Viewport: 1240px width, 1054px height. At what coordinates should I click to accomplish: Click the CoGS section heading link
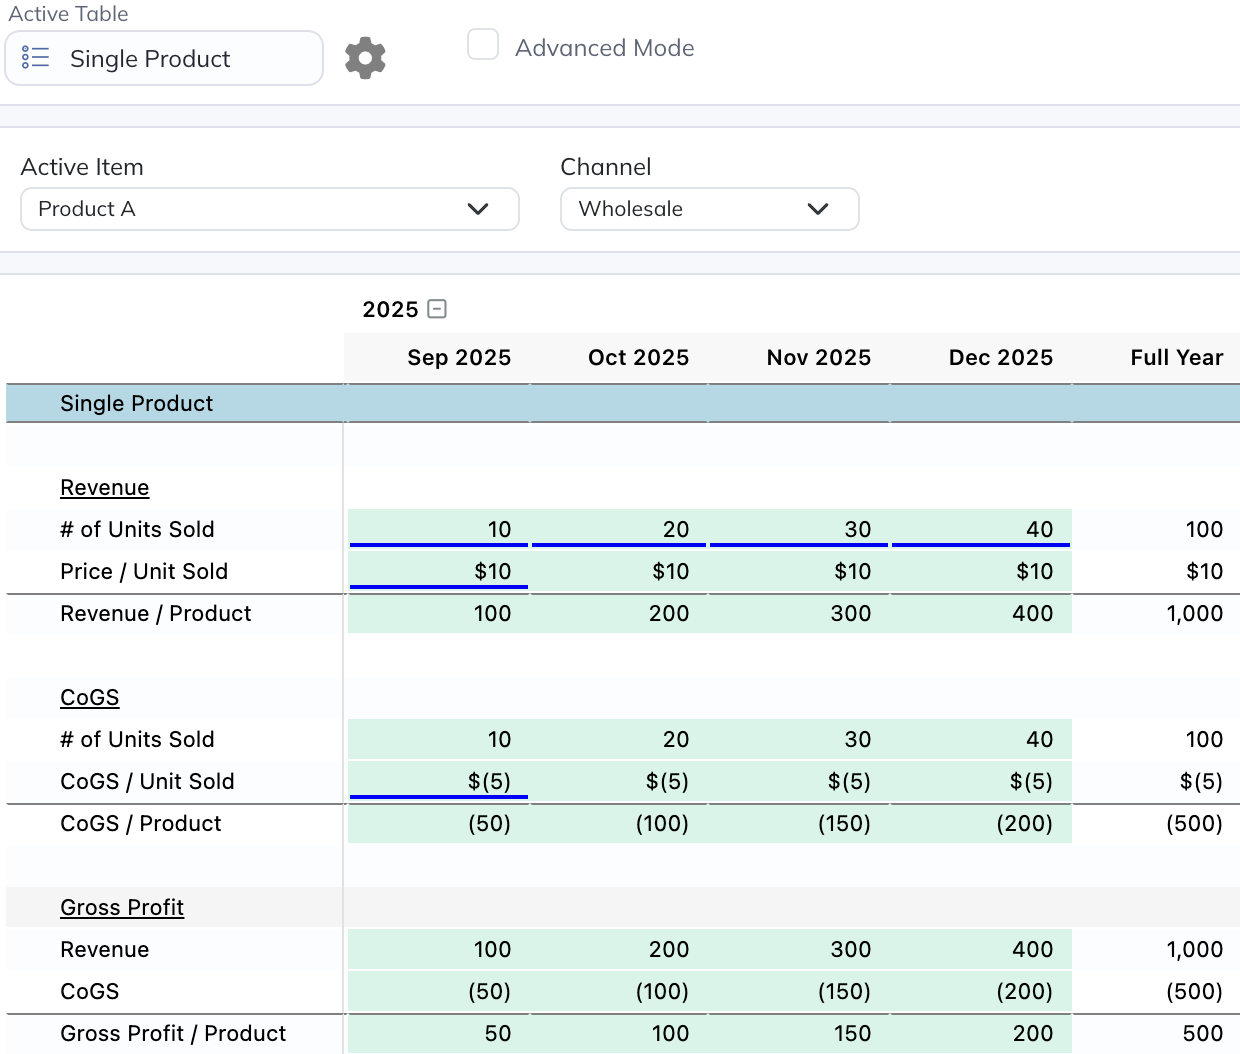89,698
